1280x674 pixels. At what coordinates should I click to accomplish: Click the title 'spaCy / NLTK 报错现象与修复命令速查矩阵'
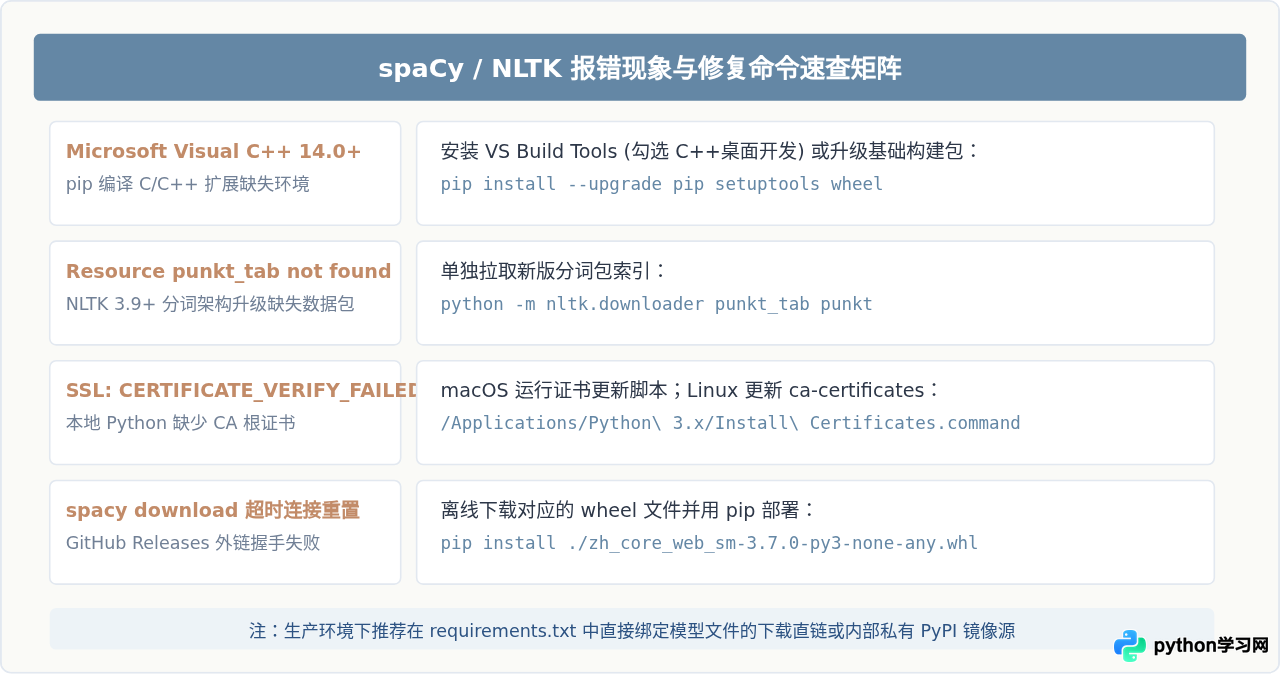(x=640, y=68)
